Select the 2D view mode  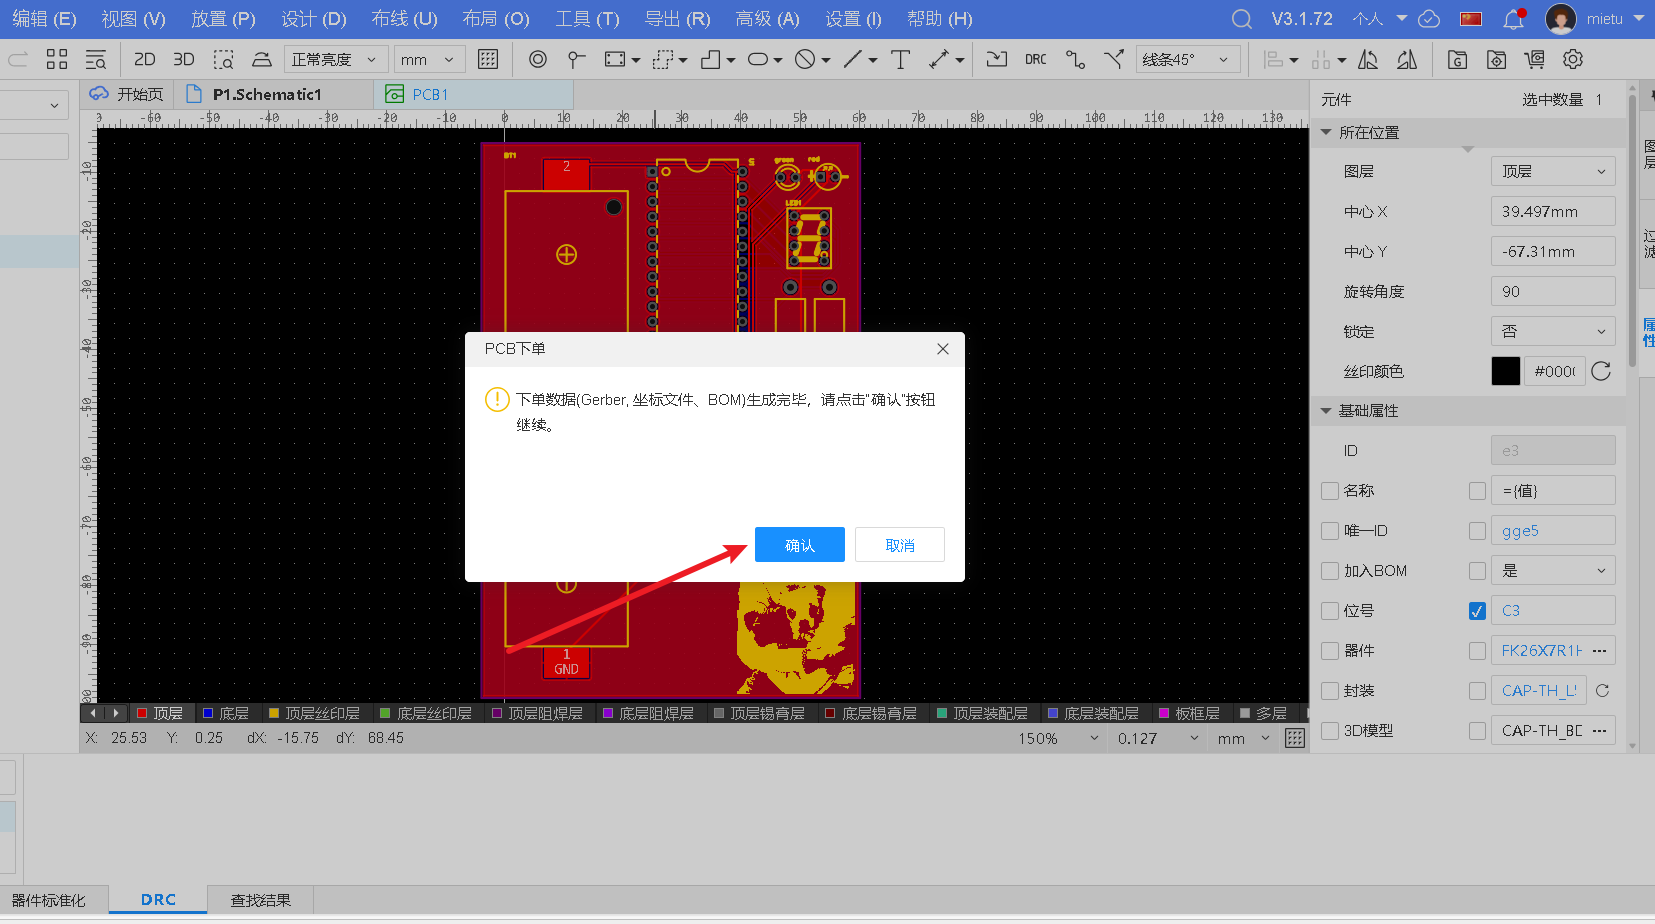click(144, 59)
